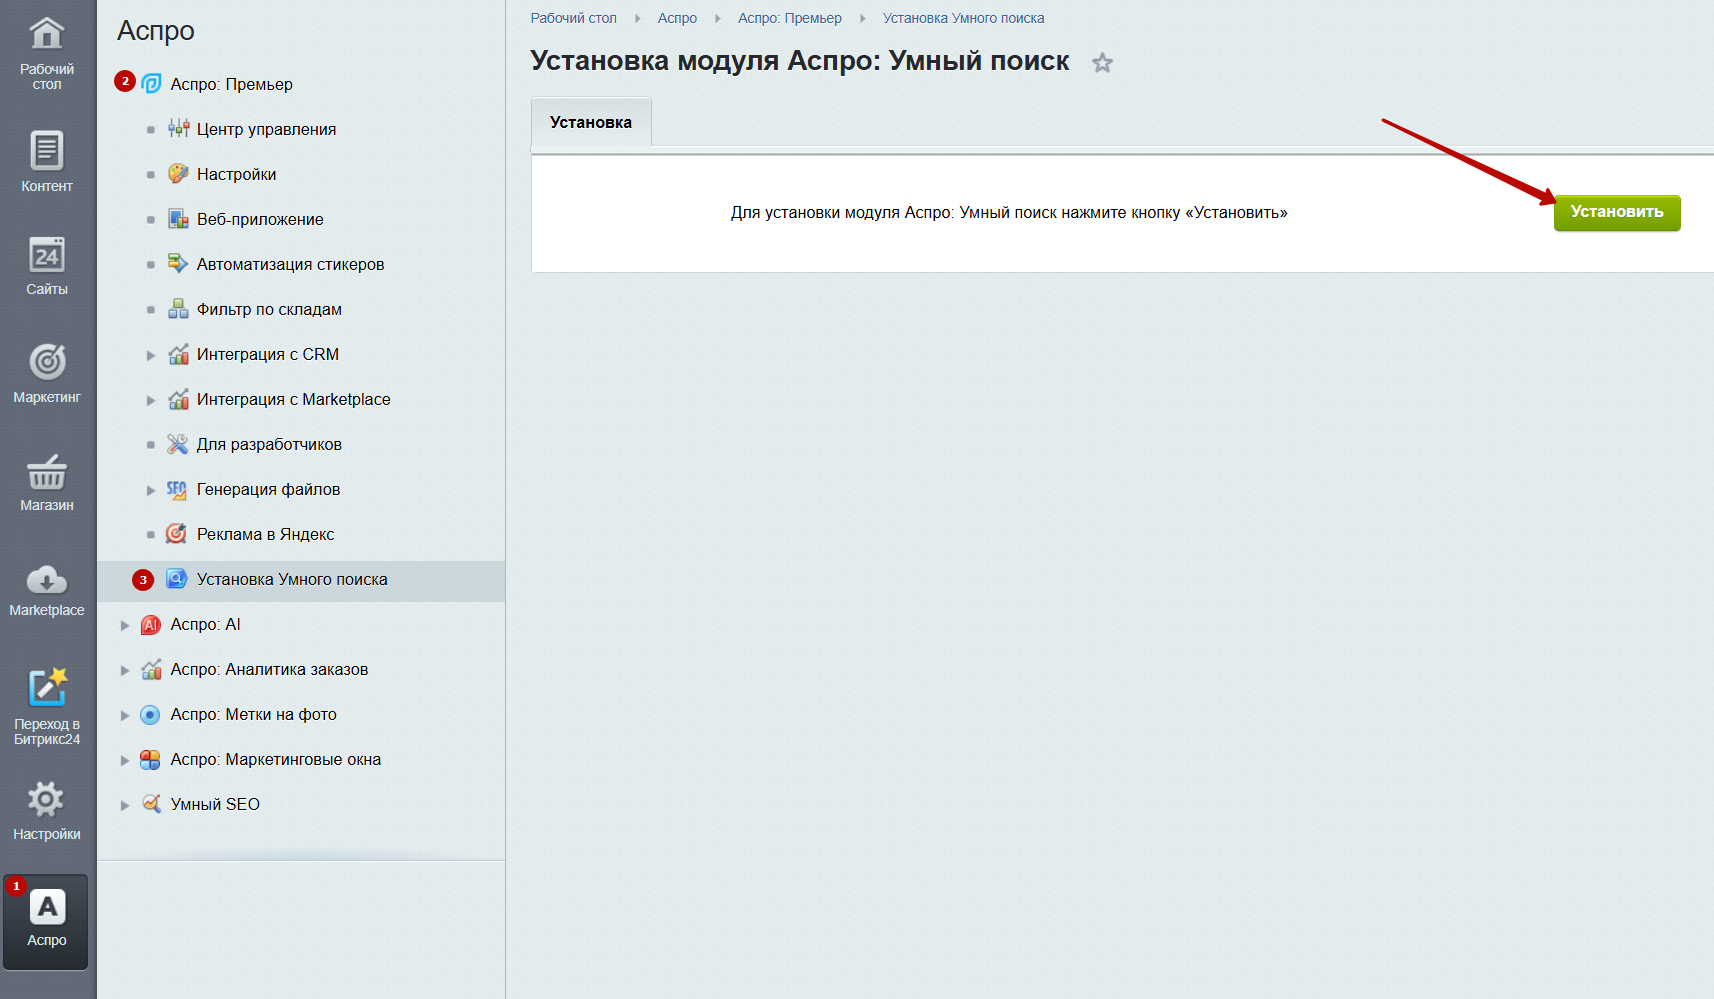
Task: Expand the Интеграция с CRM tree node
Action: (x=151, y=355)
